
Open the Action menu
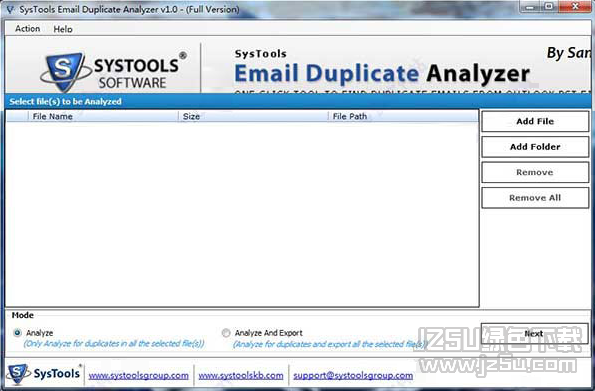pyautogui.click(x=27, y=28)
